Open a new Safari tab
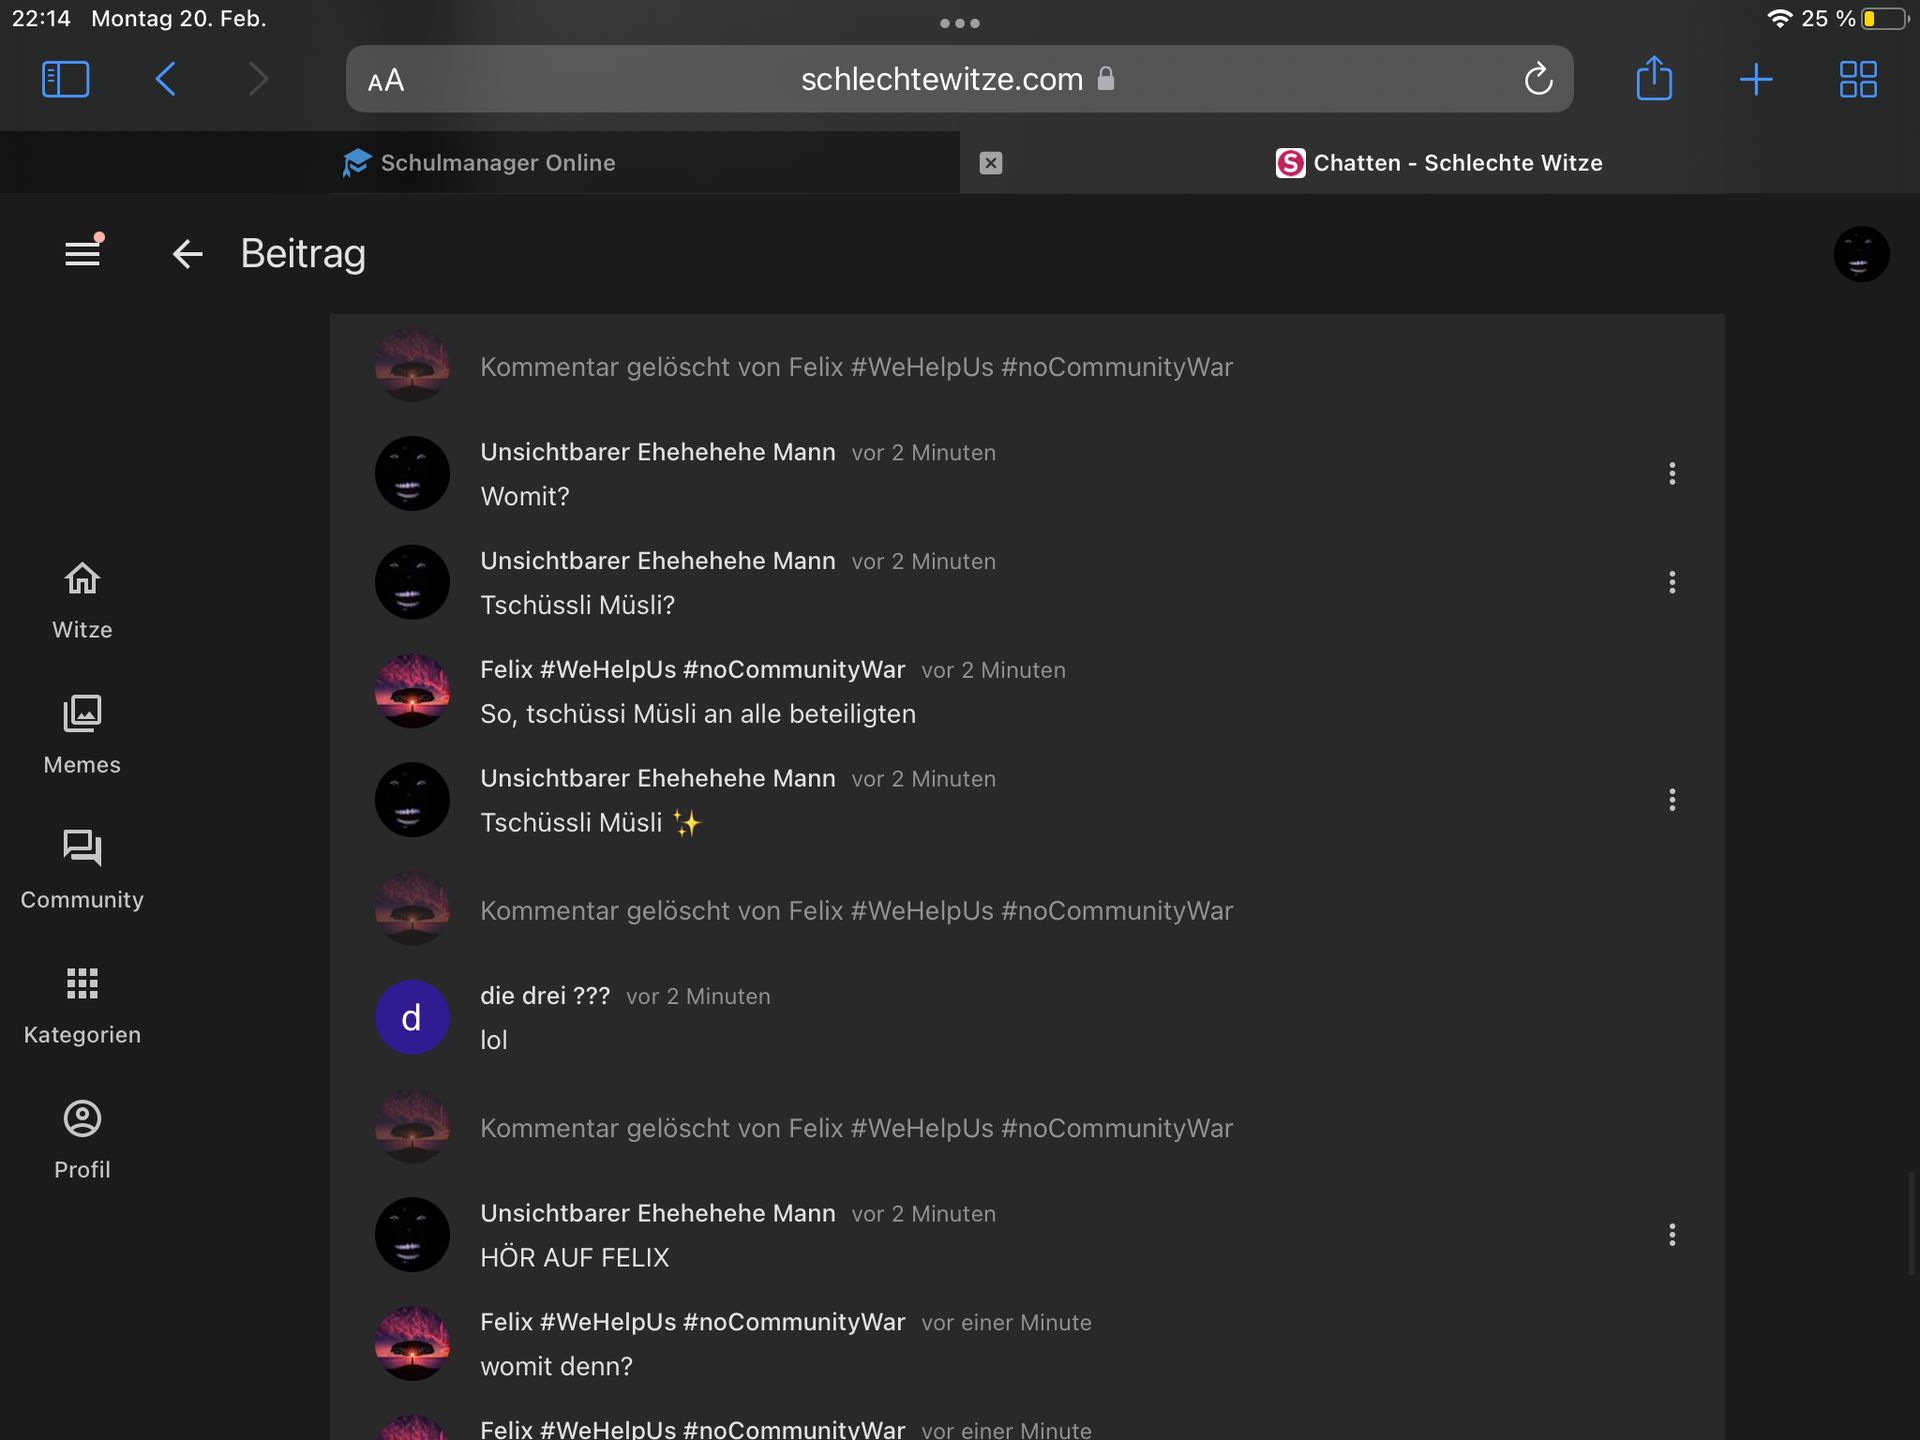 [x=1756, y=79]
